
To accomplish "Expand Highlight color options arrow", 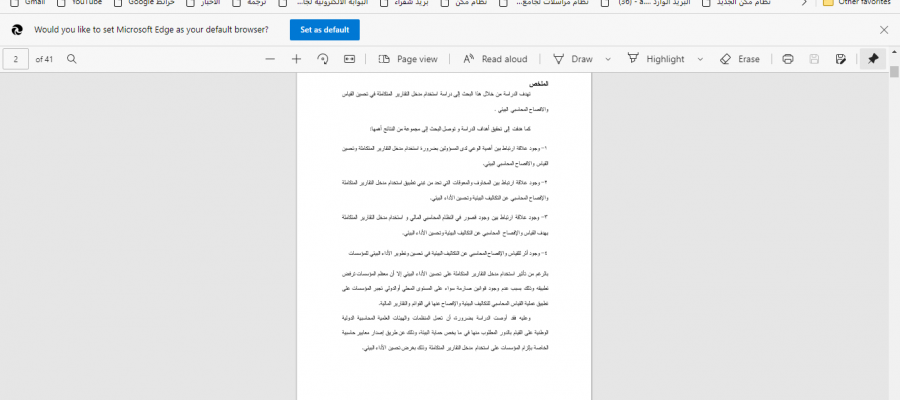I will click(x=700, y=59).
